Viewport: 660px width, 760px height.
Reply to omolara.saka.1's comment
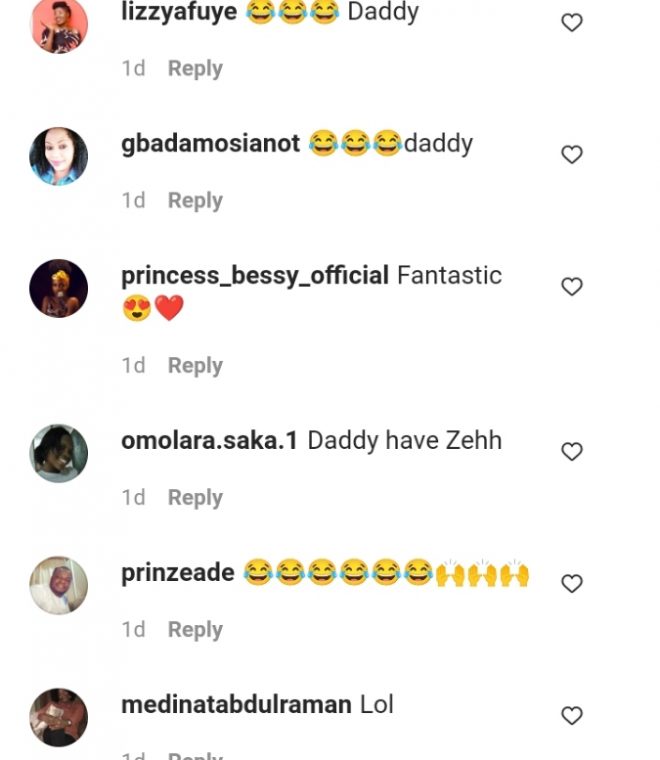click(x=195, y=498)
